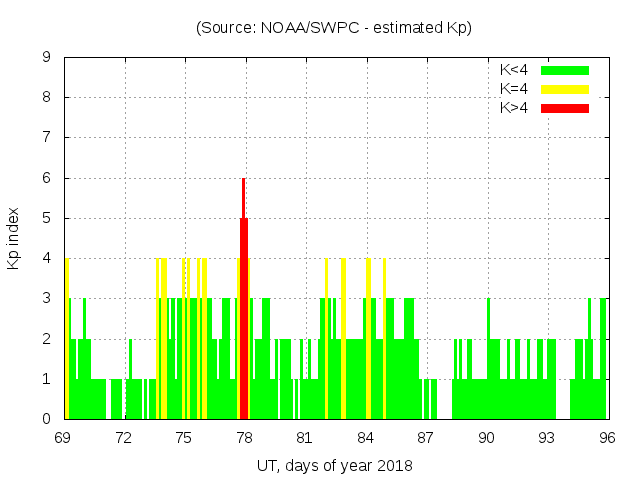This screenshot has height=480, width=640.
Task: Click x-axis tick label 87
Action: [x=426, y=438]
